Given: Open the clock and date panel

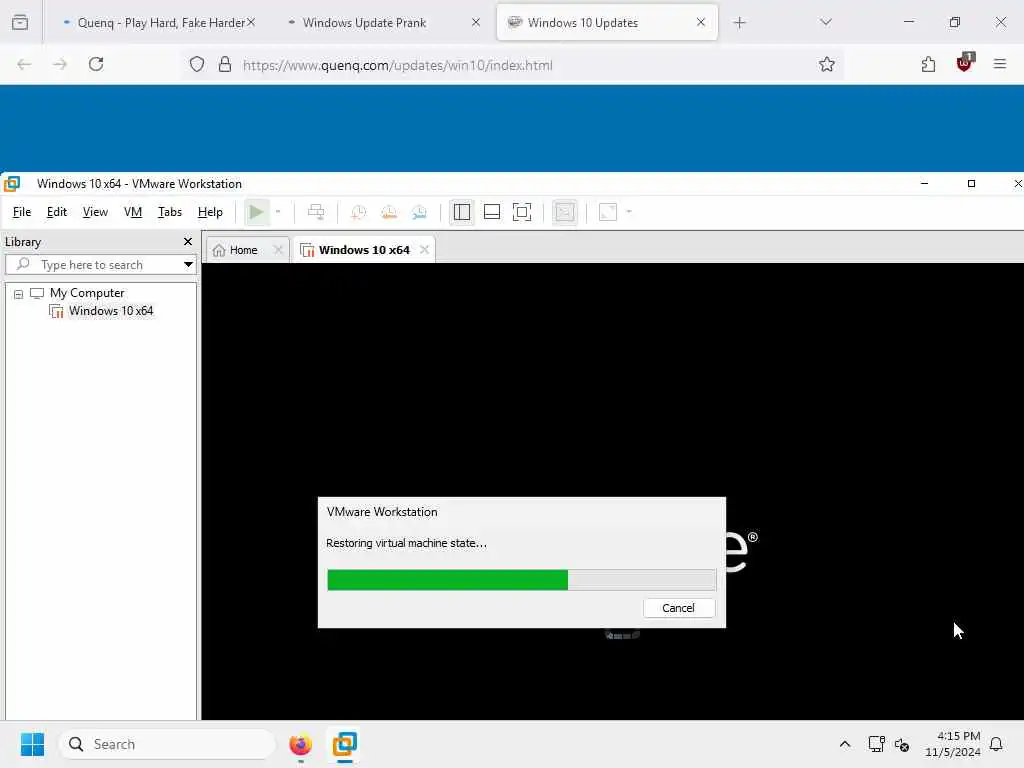Looking at the screenshot, I should [x=953, y=744].
